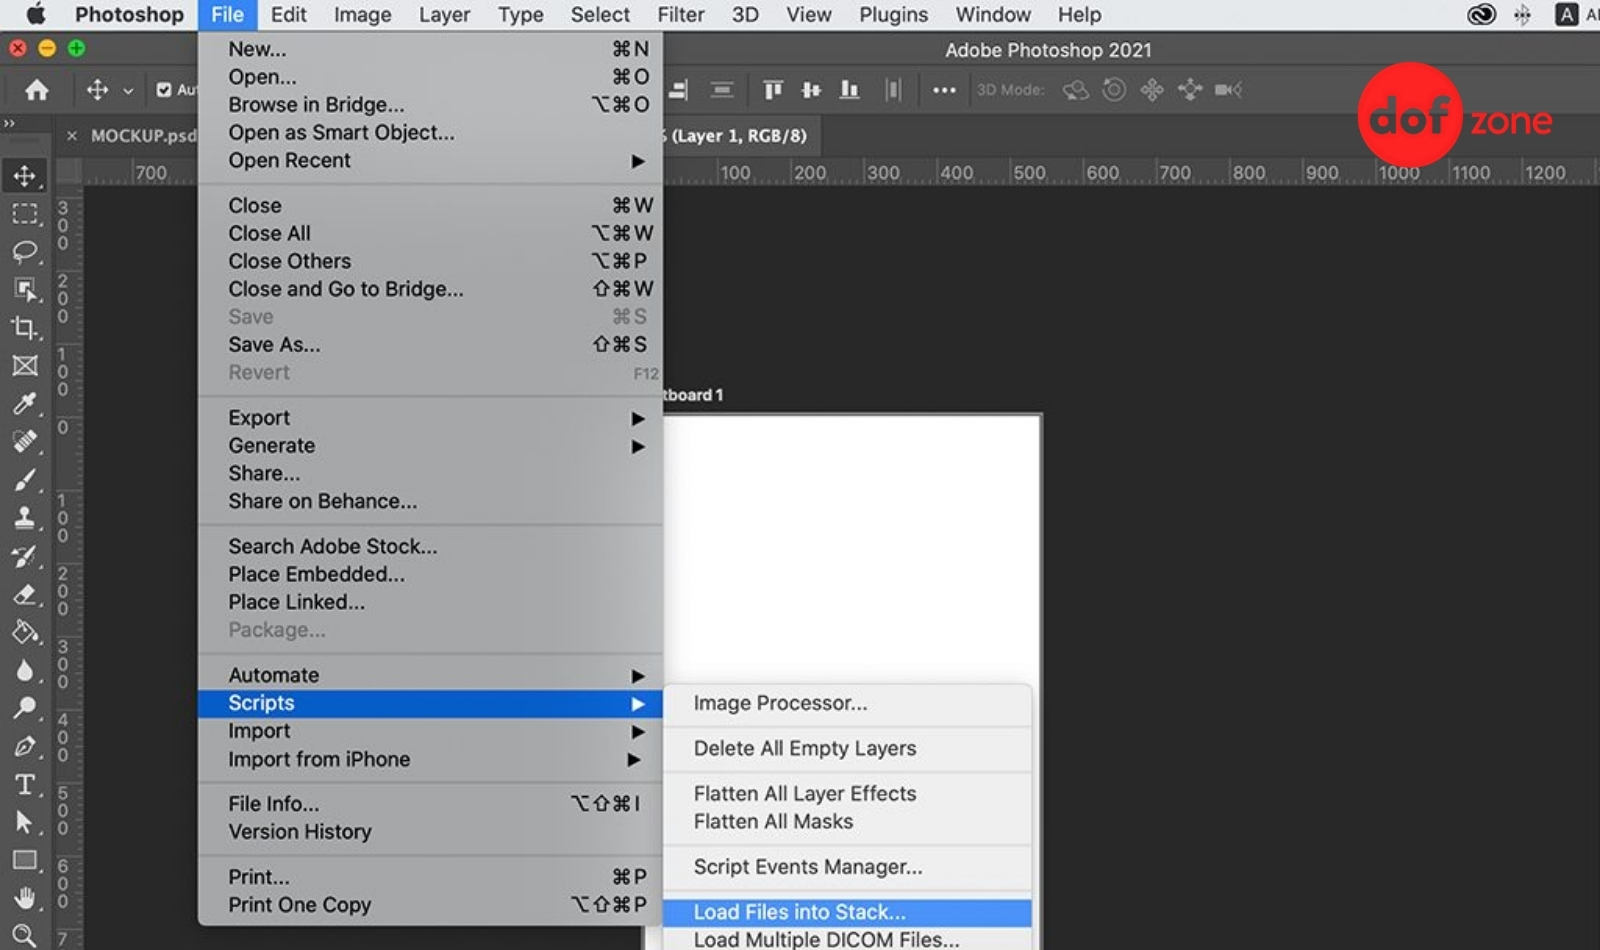Viewport: 1600px width, 950px height.
Task: Switch to the MOCKUP.psd document tab
Action: pos(142,136)
